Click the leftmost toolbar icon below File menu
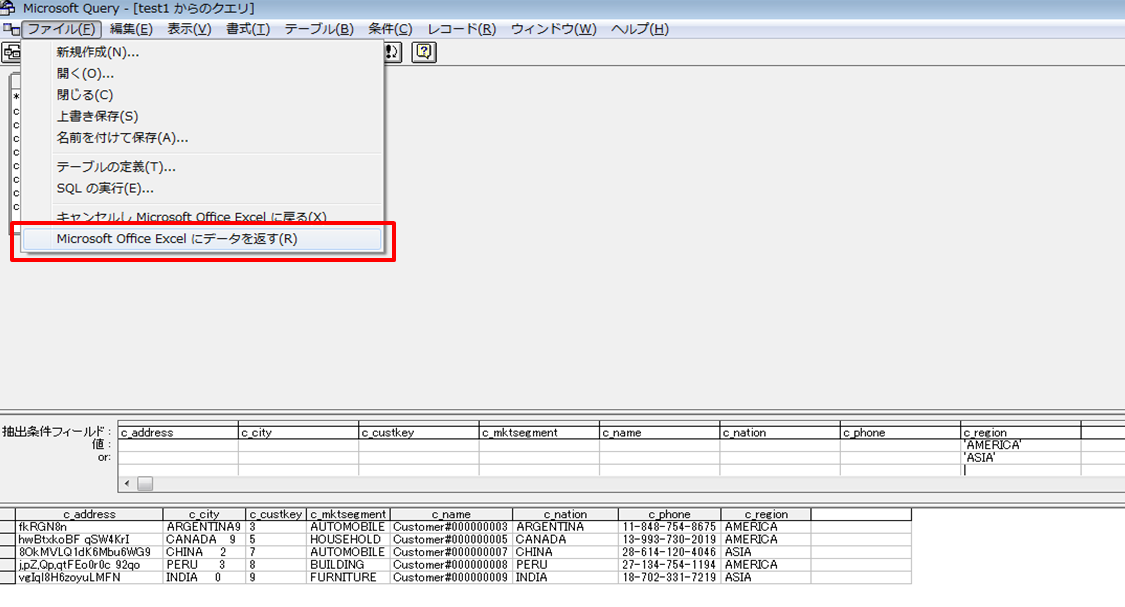 click(12, 52)
